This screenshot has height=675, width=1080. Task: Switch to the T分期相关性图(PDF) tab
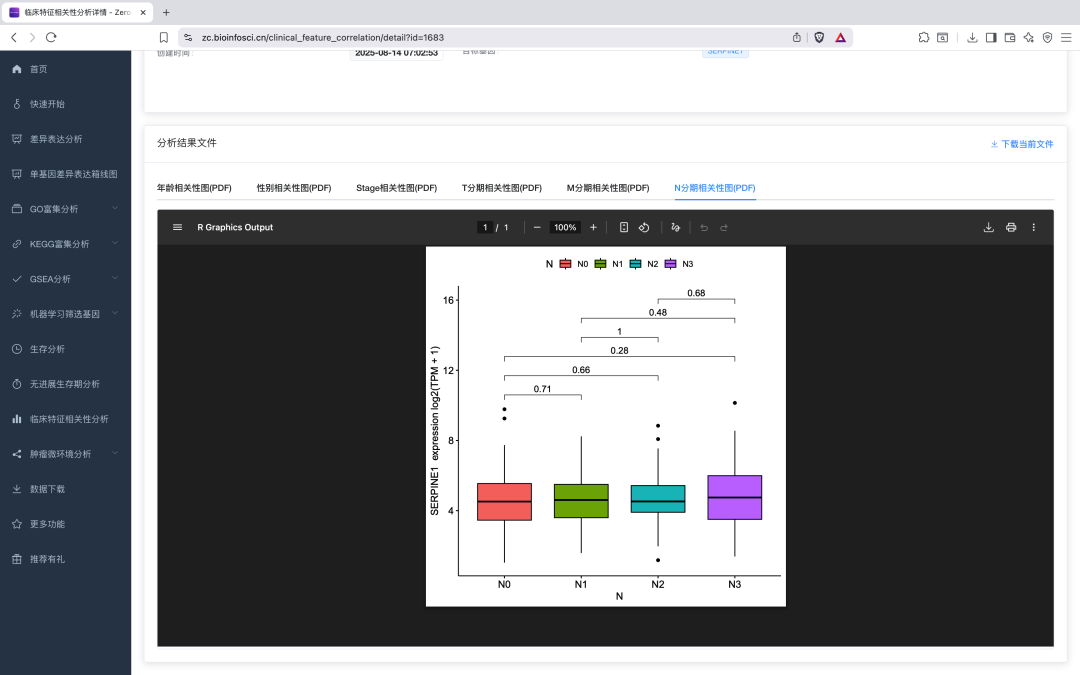pos(501,188)
